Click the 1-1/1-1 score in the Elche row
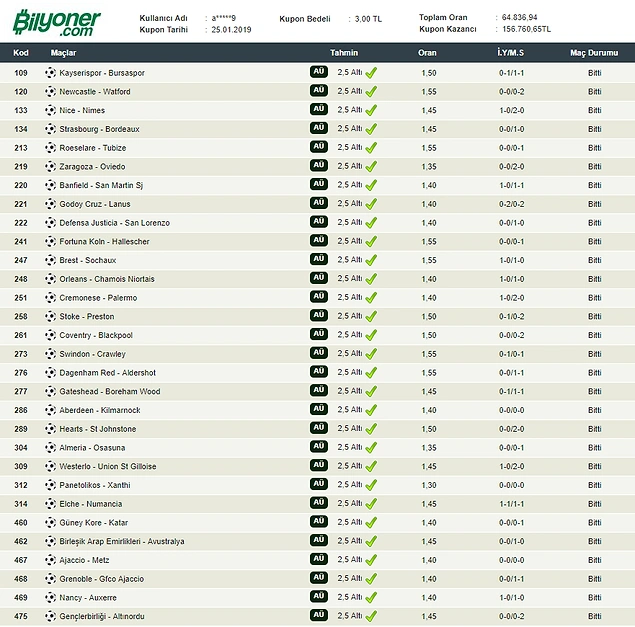The height and width of the screenshot is (627, 635). click(x=511, y=504)
